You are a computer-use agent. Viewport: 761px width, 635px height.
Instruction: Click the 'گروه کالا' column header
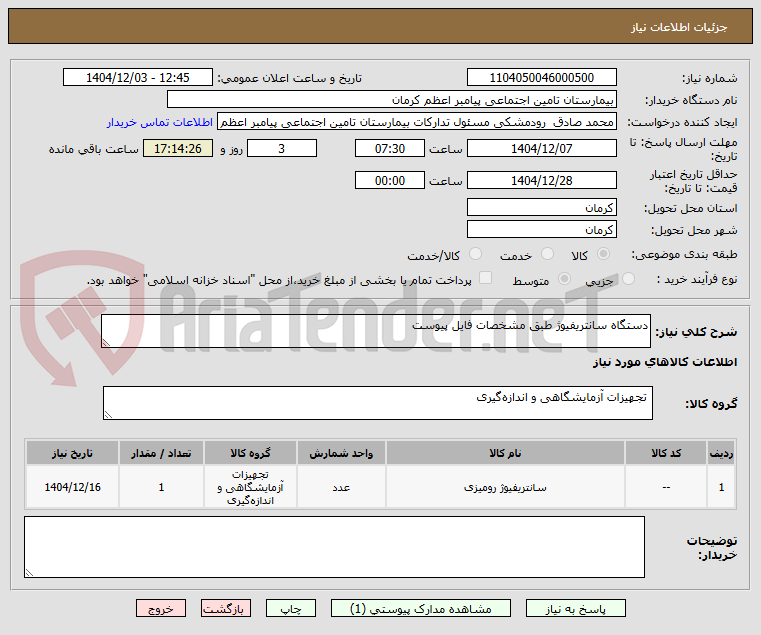(x=250, y=453)
